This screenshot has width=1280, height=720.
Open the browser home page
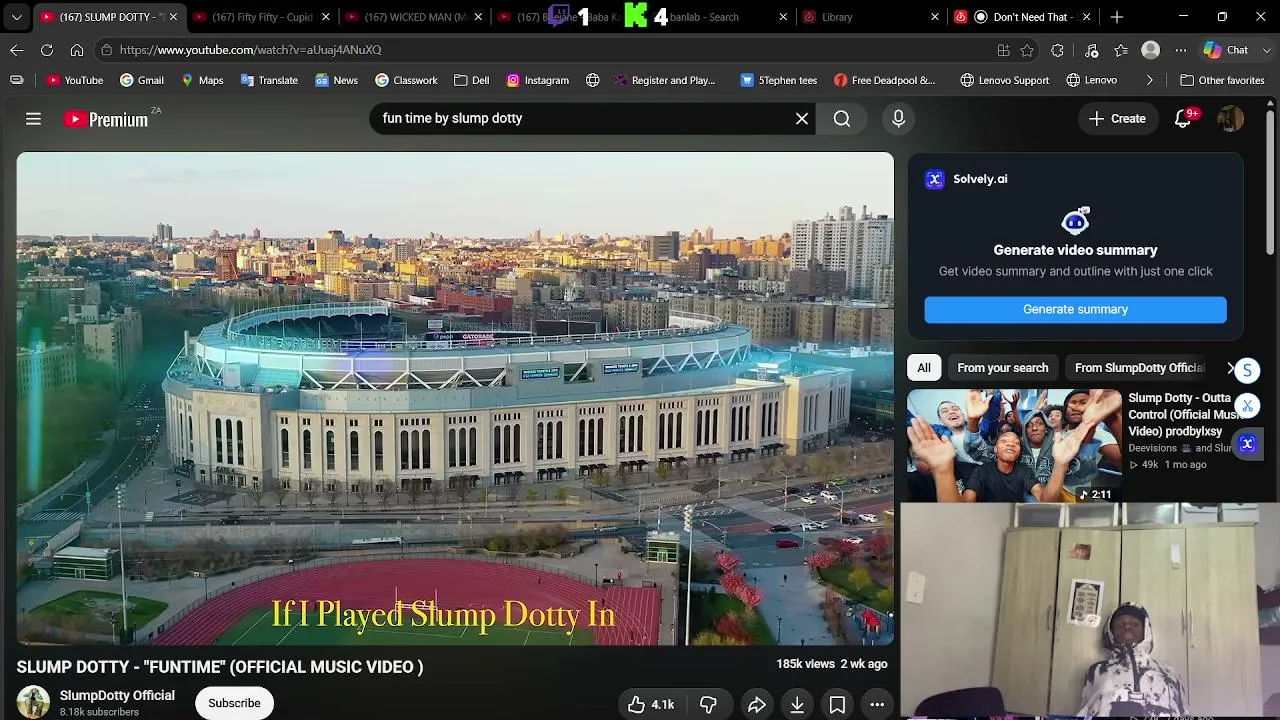pos(77,50)
